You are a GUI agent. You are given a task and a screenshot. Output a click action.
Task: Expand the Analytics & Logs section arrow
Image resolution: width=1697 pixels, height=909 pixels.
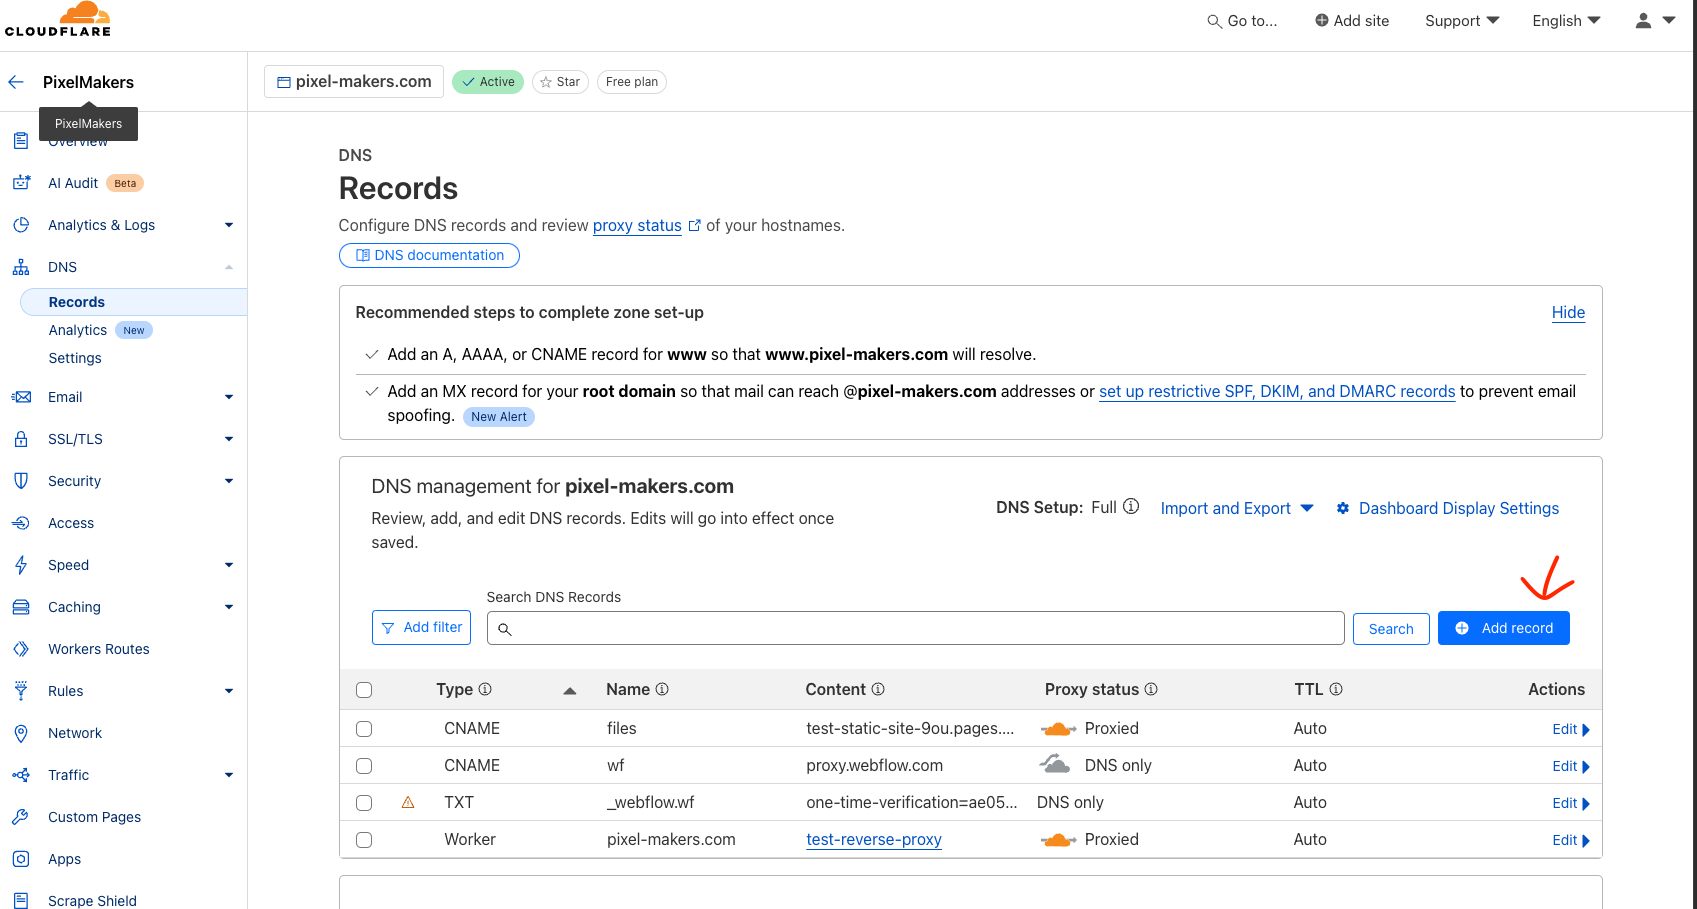229,225
